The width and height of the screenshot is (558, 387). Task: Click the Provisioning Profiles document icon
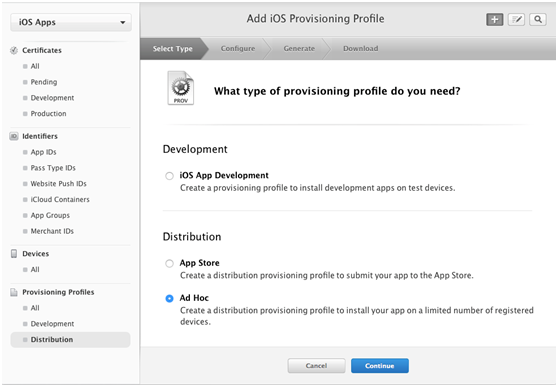coord(14,292)
